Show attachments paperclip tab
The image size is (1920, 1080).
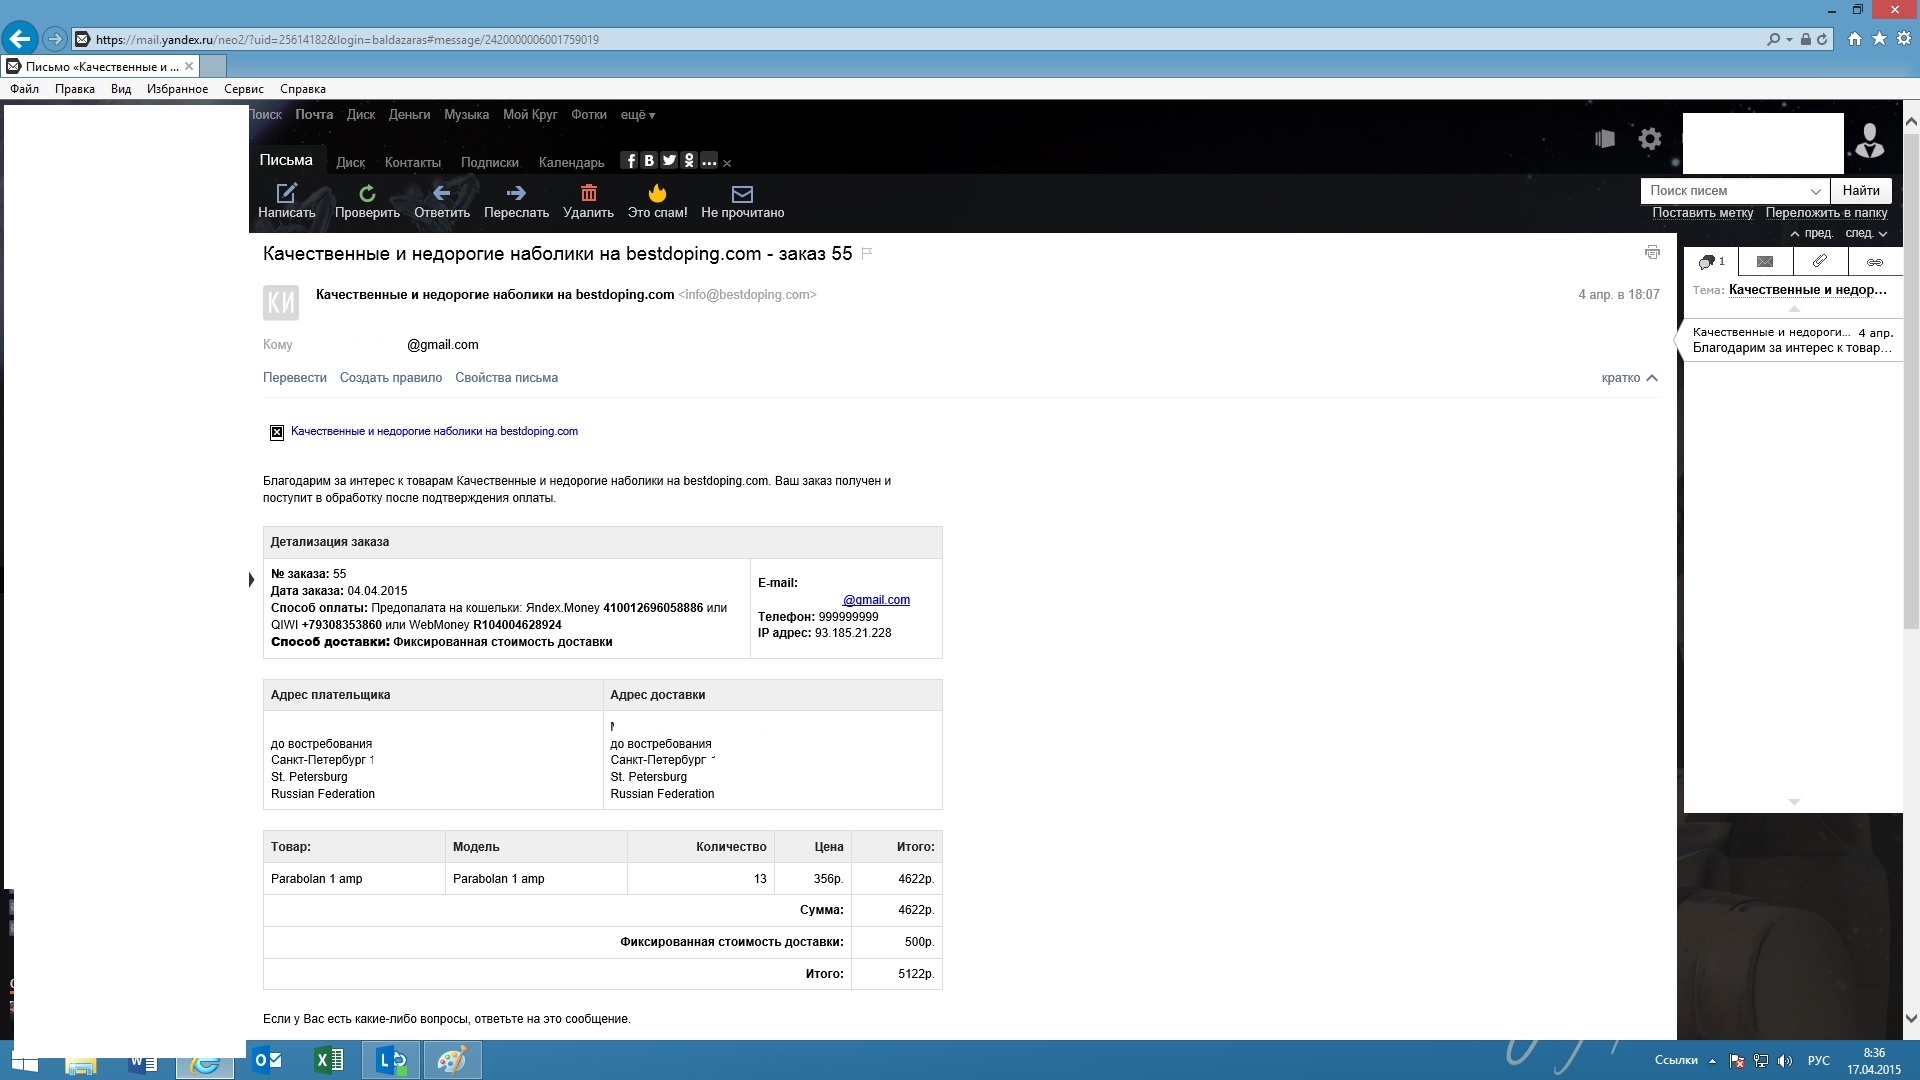(x=1820, y=261)
